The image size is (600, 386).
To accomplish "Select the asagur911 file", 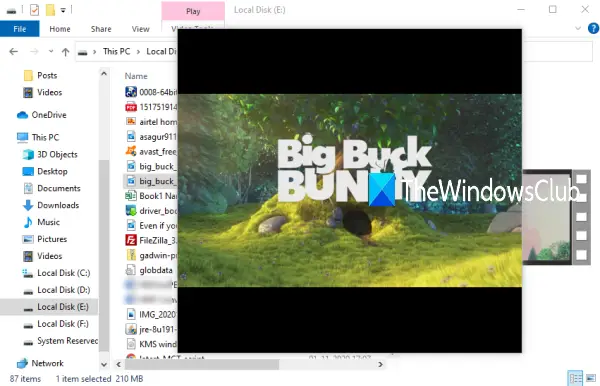I will 151,137.
